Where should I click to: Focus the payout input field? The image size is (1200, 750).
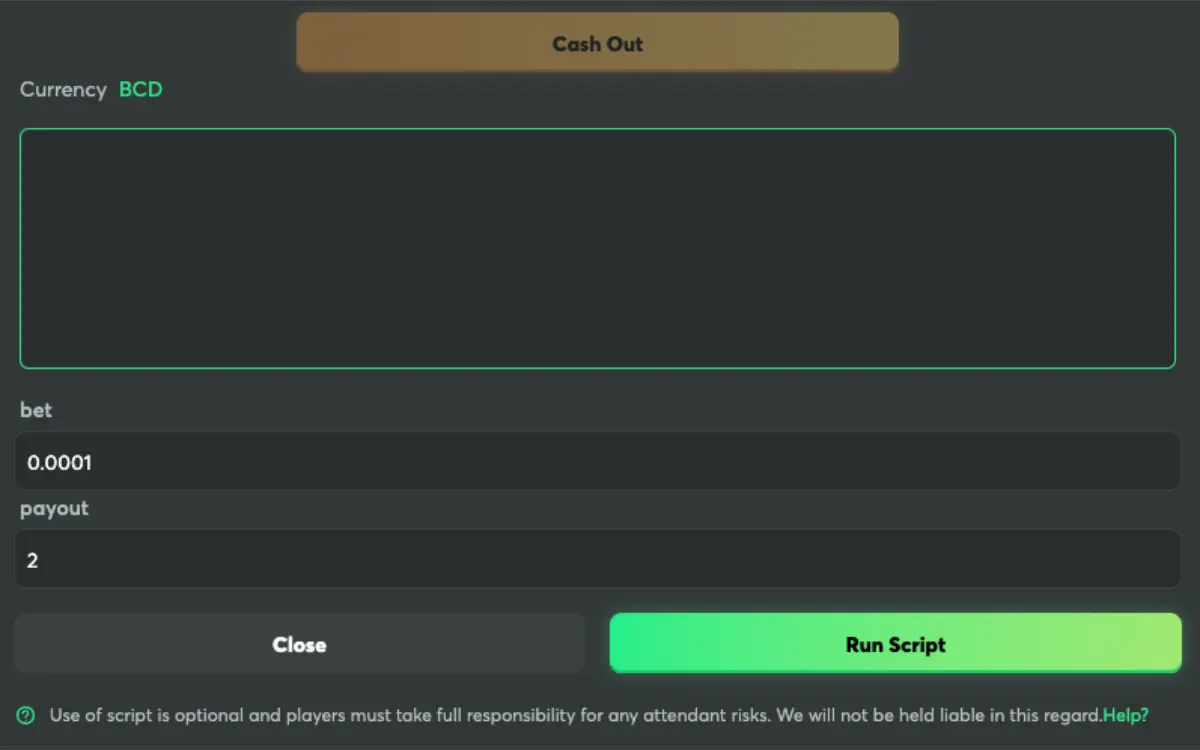(598, 560)
